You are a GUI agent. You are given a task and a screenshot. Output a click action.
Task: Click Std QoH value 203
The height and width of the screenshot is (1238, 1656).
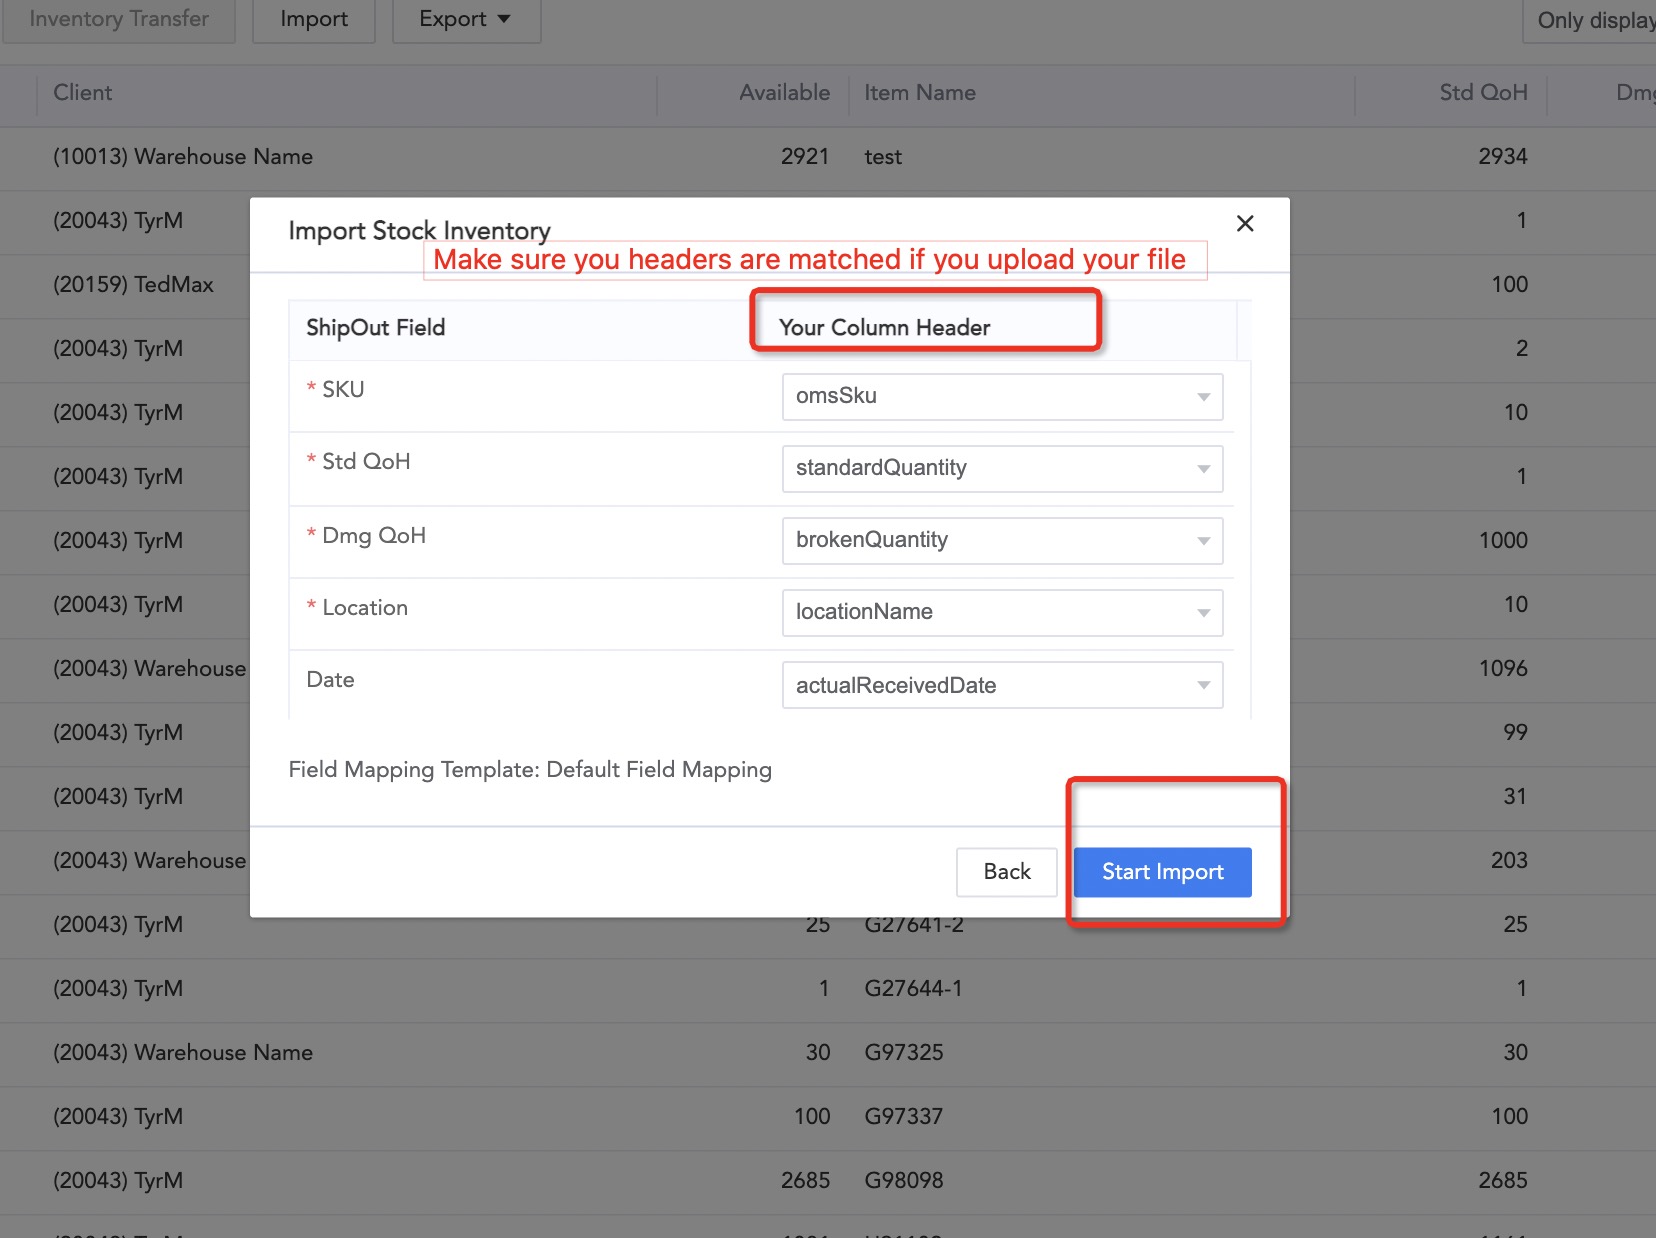click(1509, 861)
